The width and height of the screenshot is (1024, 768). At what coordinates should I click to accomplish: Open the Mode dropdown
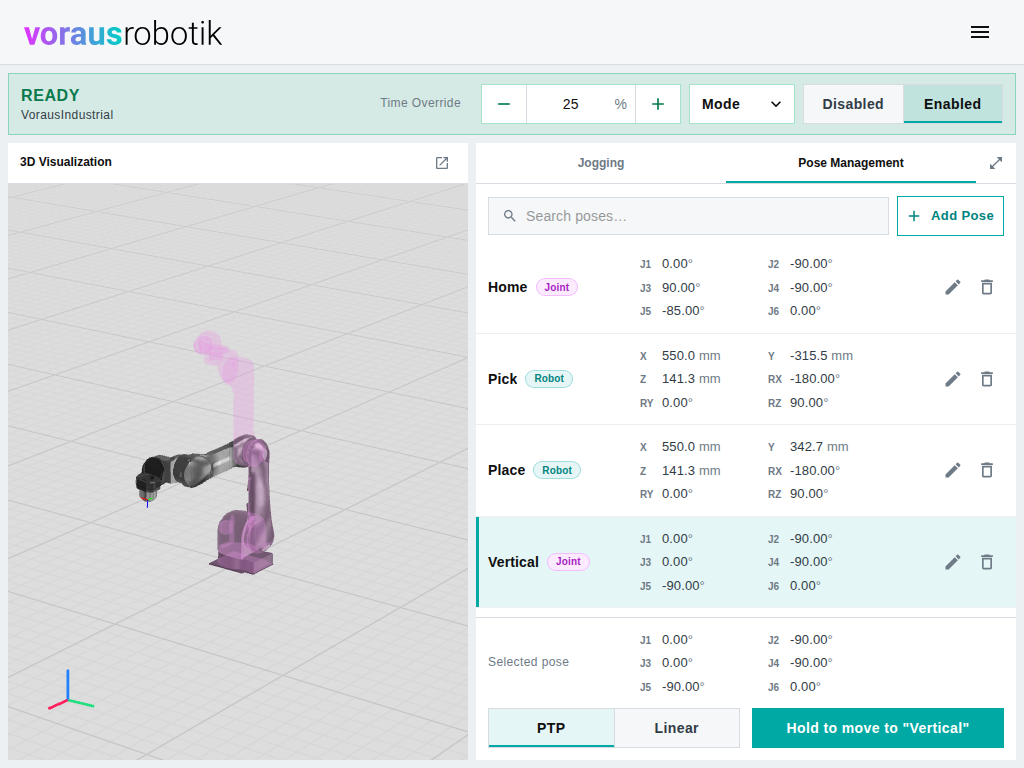click(x=741, y=104)
